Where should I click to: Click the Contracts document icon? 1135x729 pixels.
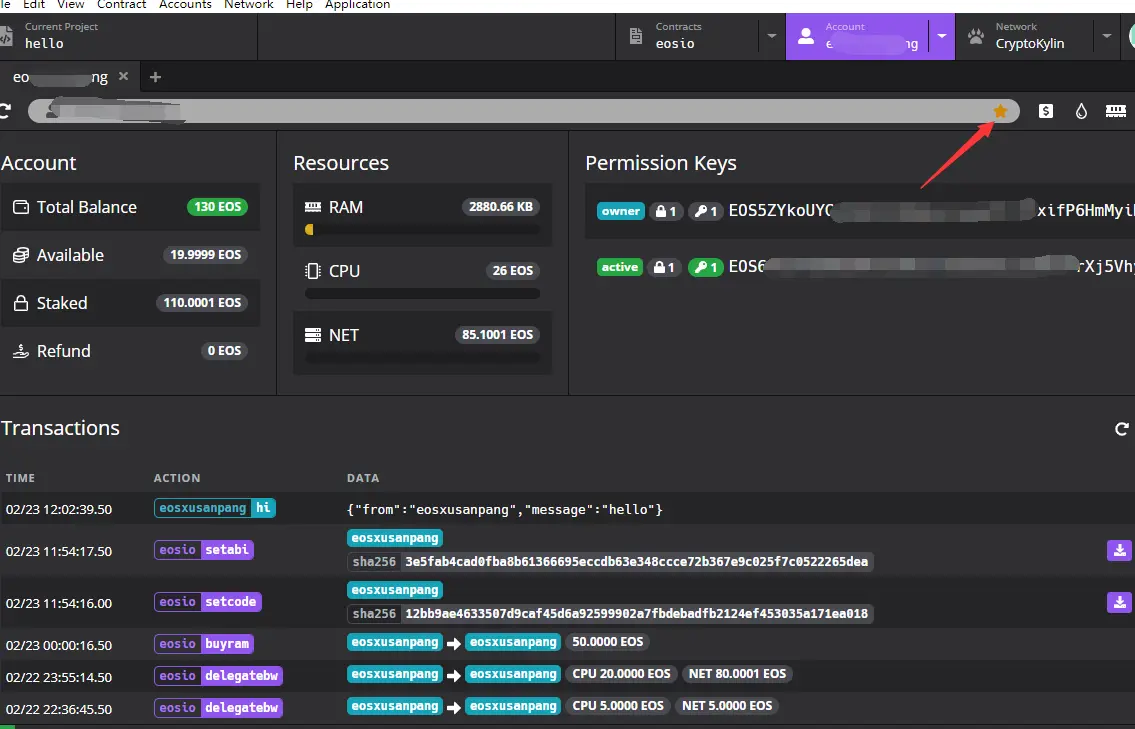coord(636,36)
